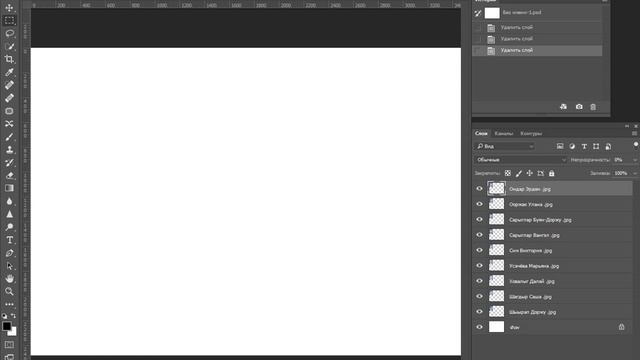Select the Quick Selection tool

coord(9,47)
